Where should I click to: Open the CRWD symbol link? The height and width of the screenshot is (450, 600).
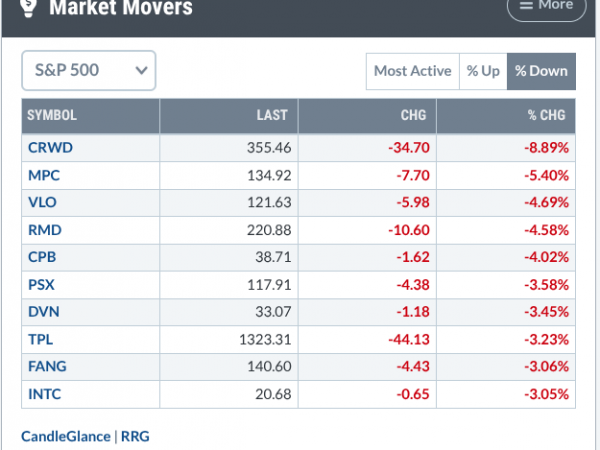51,148
